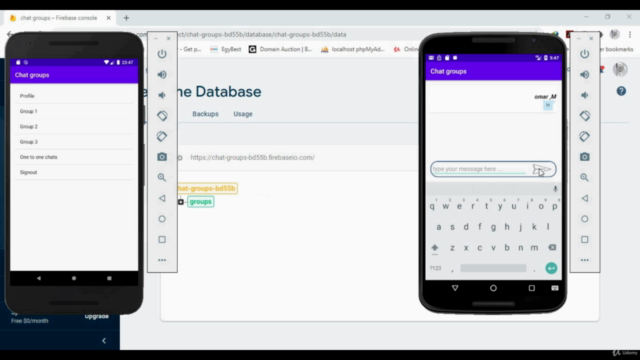This screenshot has height=360, width=640.
Task: Select groups node in database tree
Action: click(x=200, y=202)
